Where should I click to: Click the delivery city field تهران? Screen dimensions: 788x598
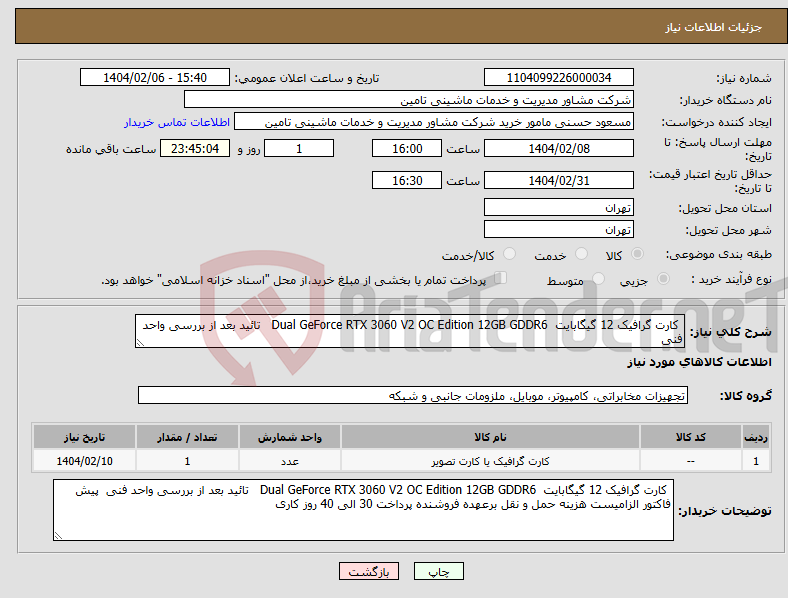coord(558,229)
